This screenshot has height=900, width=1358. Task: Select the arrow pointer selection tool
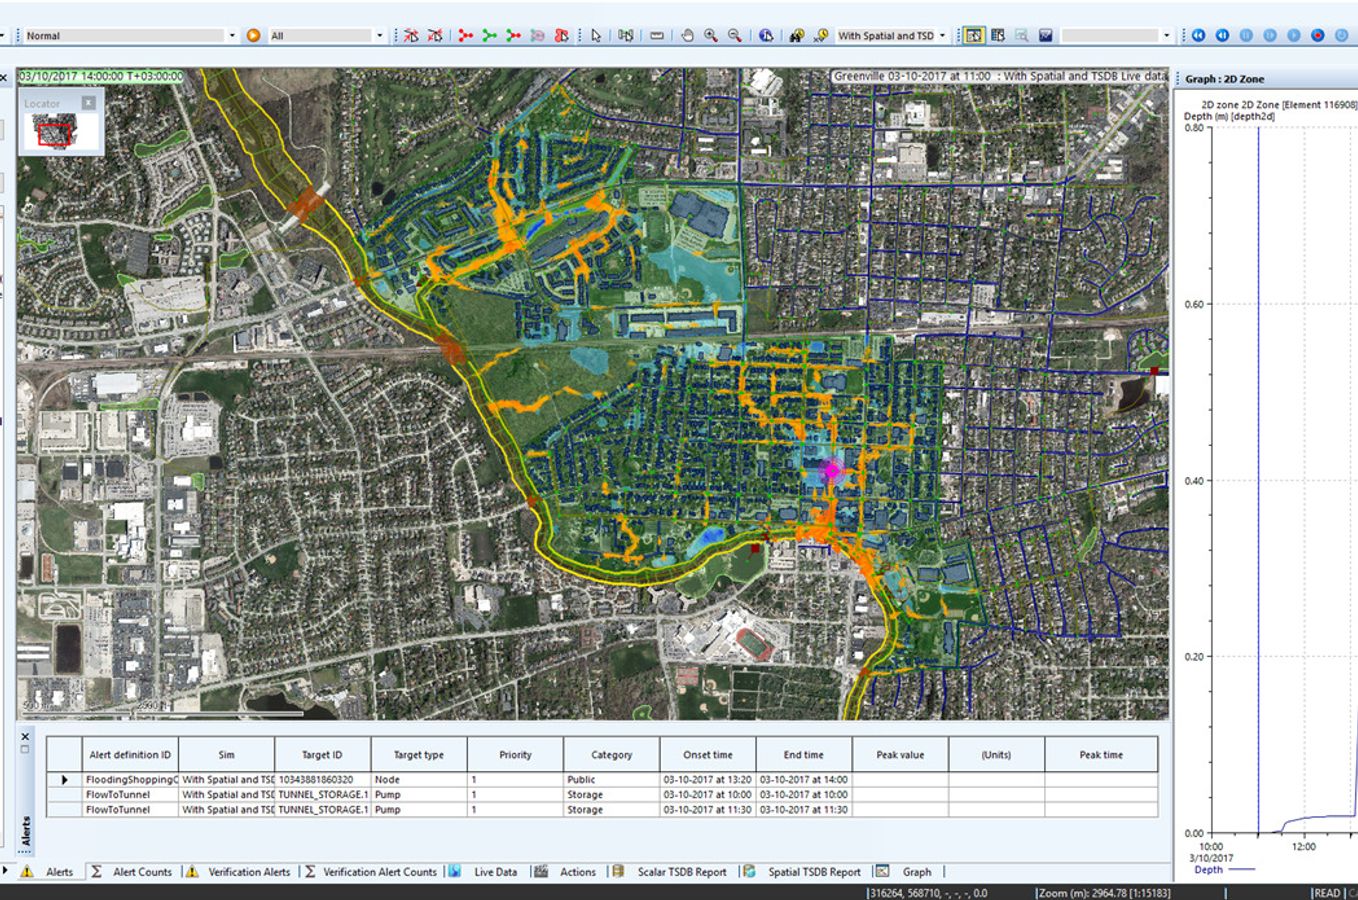coord(596,35)
